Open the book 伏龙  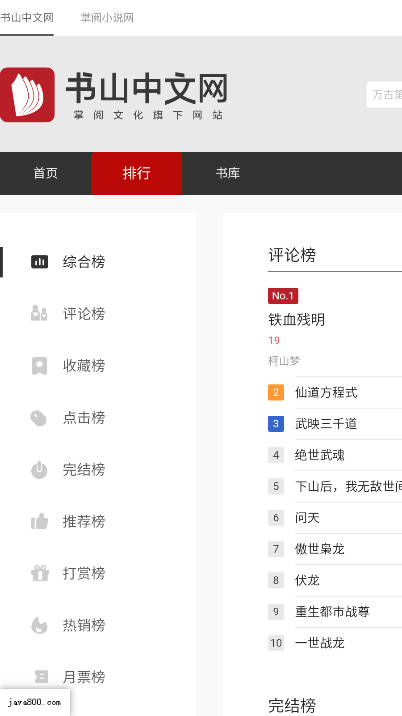point(307,580)
